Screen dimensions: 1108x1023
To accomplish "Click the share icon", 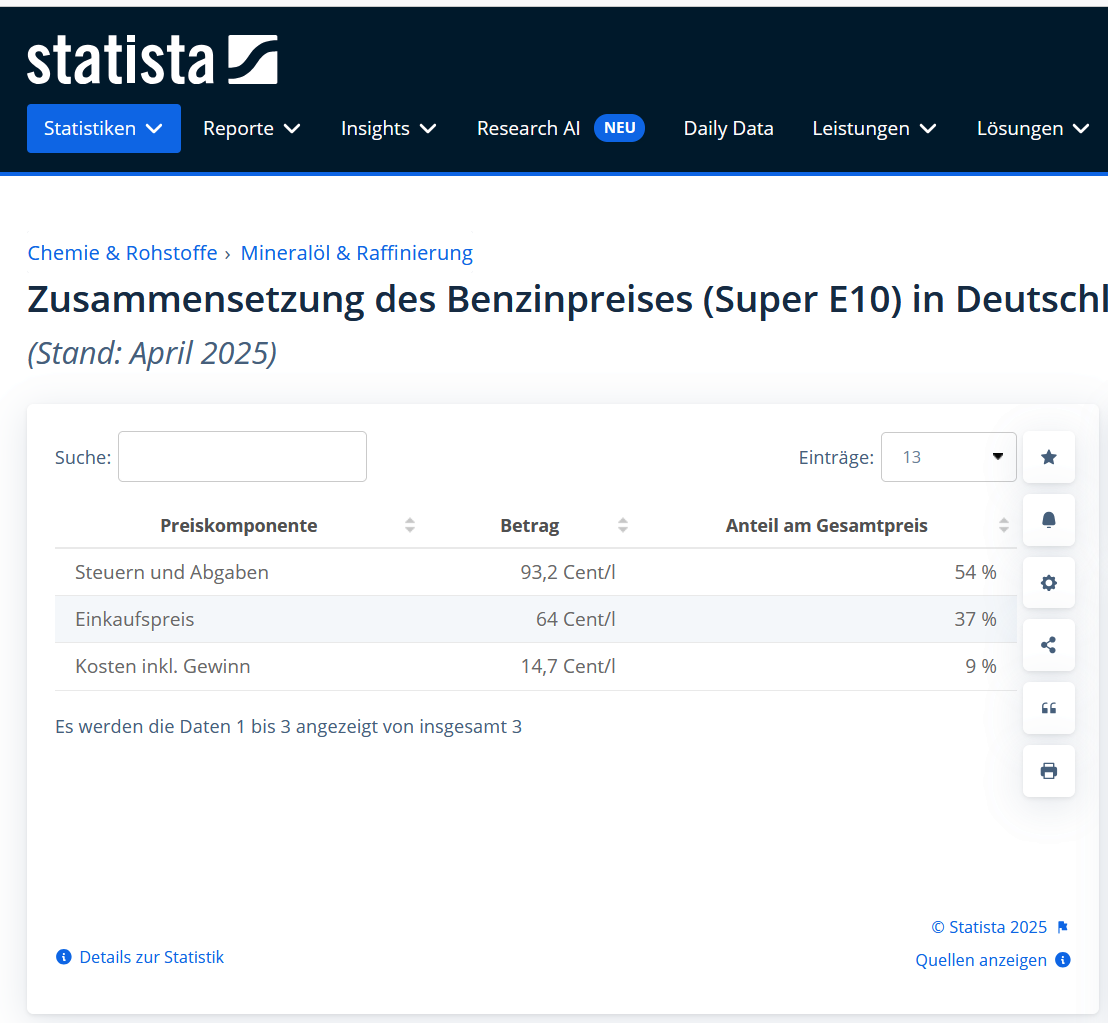I will tap(1049, 645).
